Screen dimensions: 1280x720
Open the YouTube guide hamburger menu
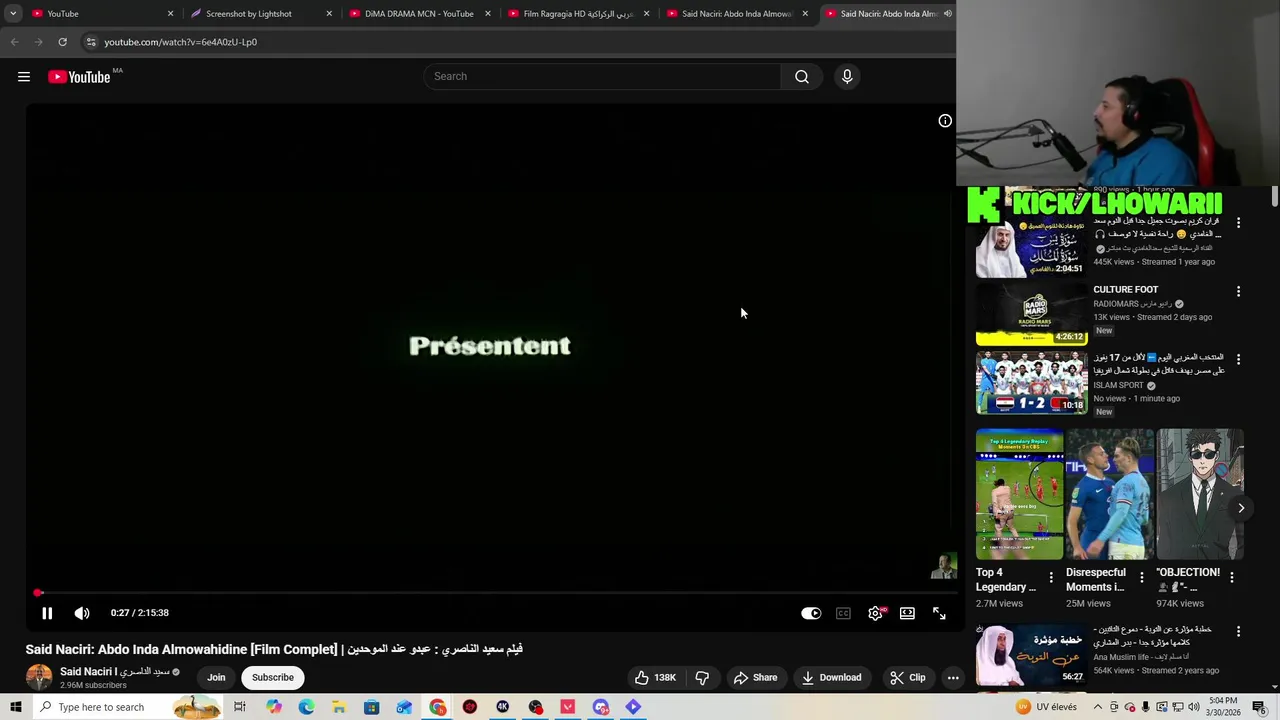[24, 77]
